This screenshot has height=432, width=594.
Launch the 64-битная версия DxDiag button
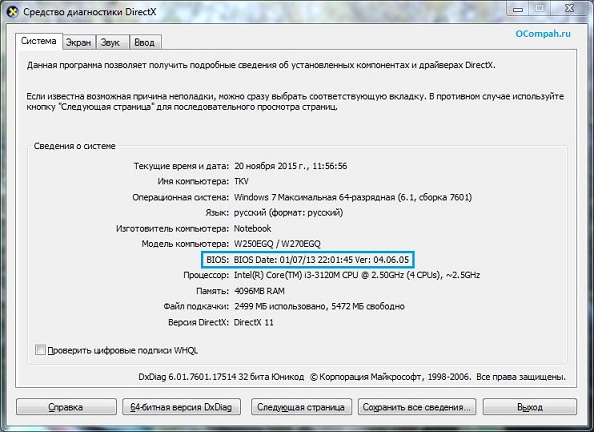181,407
